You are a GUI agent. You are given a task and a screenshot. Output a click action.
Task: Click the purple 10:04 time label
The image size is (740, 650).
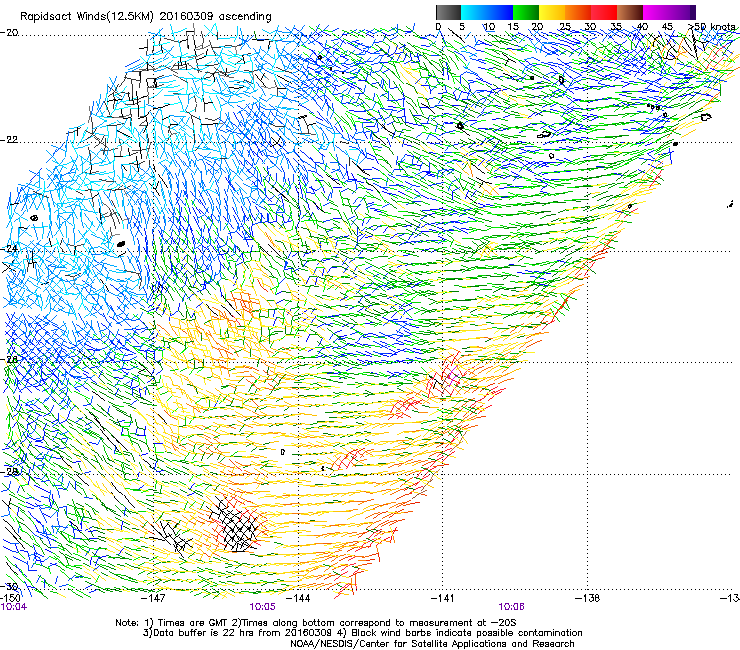click(x=14, y=607)
